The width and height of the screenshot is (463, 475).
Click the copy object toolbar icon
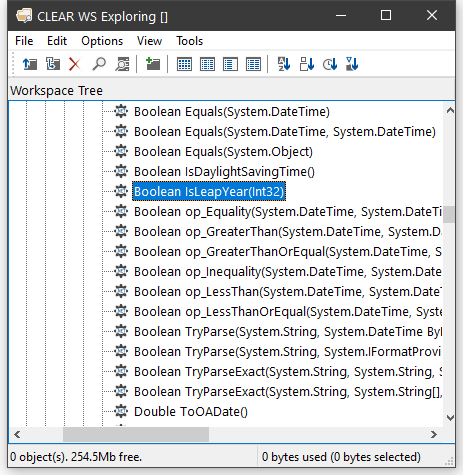[53, 64]
